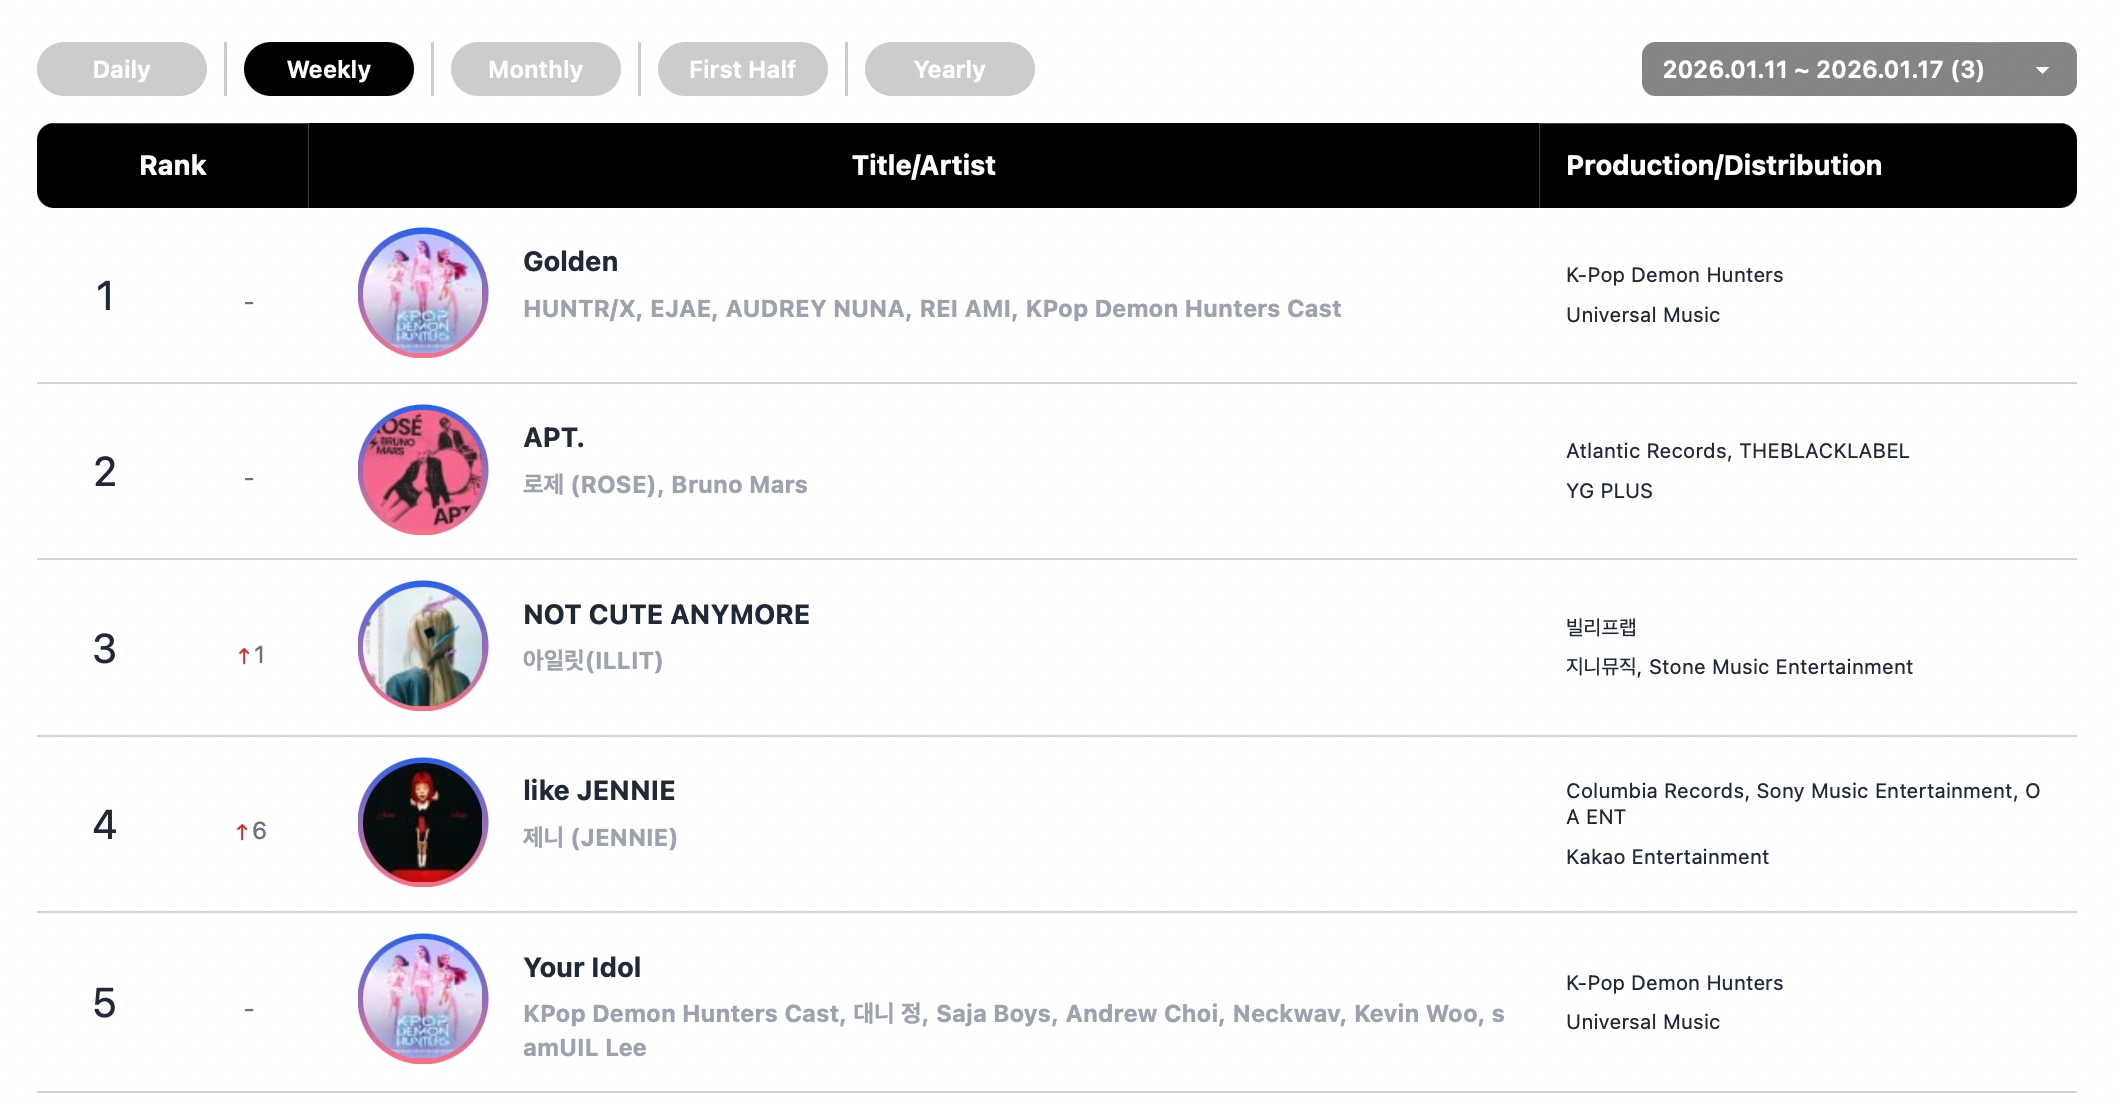The image size is (2117, 1107).
Task: Open the 2026.01.11 ~ 2026.01.17 period selector
Action: click(1822, 70)
